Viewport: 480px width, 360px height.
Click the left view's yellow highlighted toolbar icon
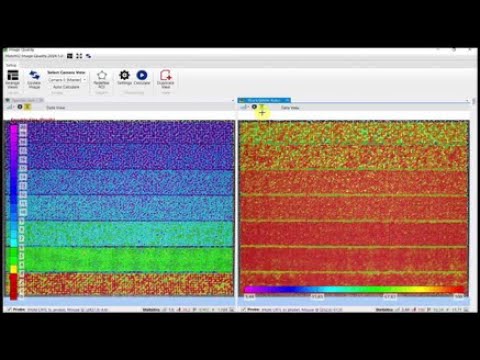coord(28,107)
